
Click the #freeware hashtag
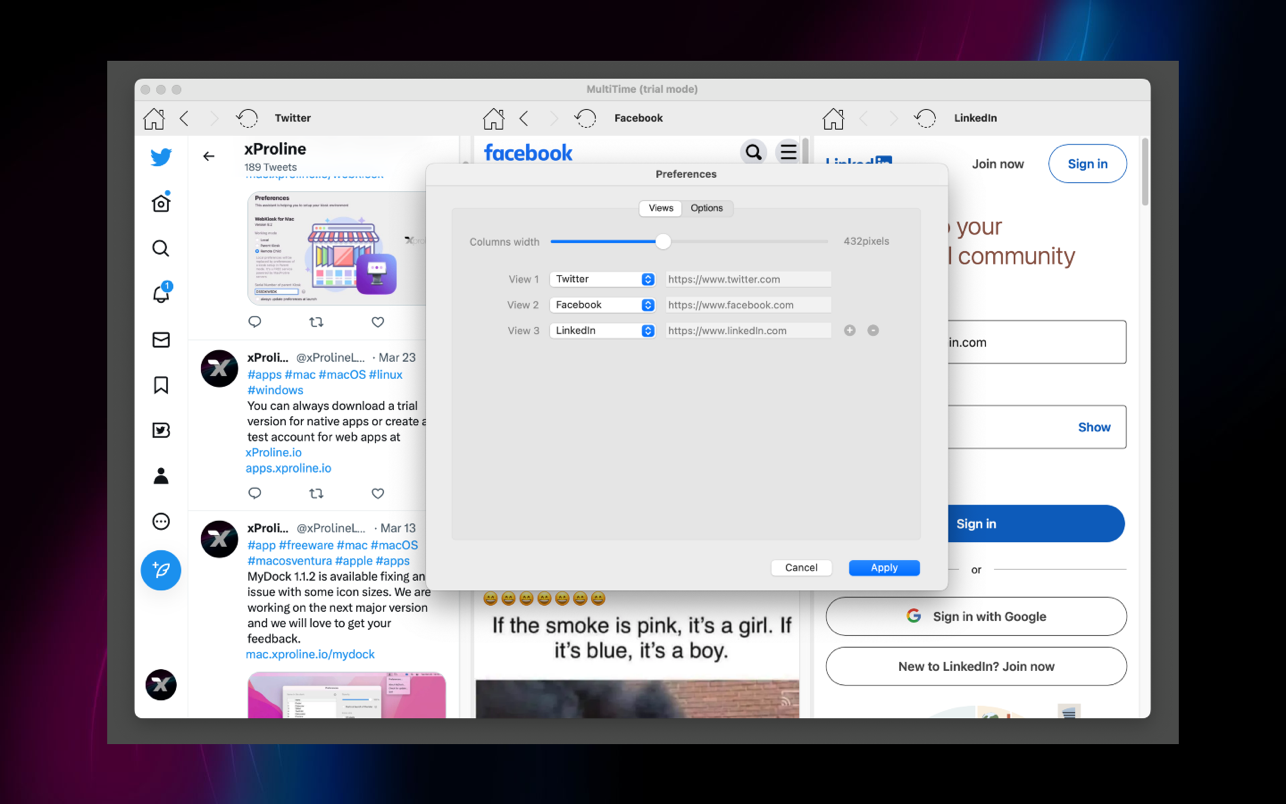306,545
